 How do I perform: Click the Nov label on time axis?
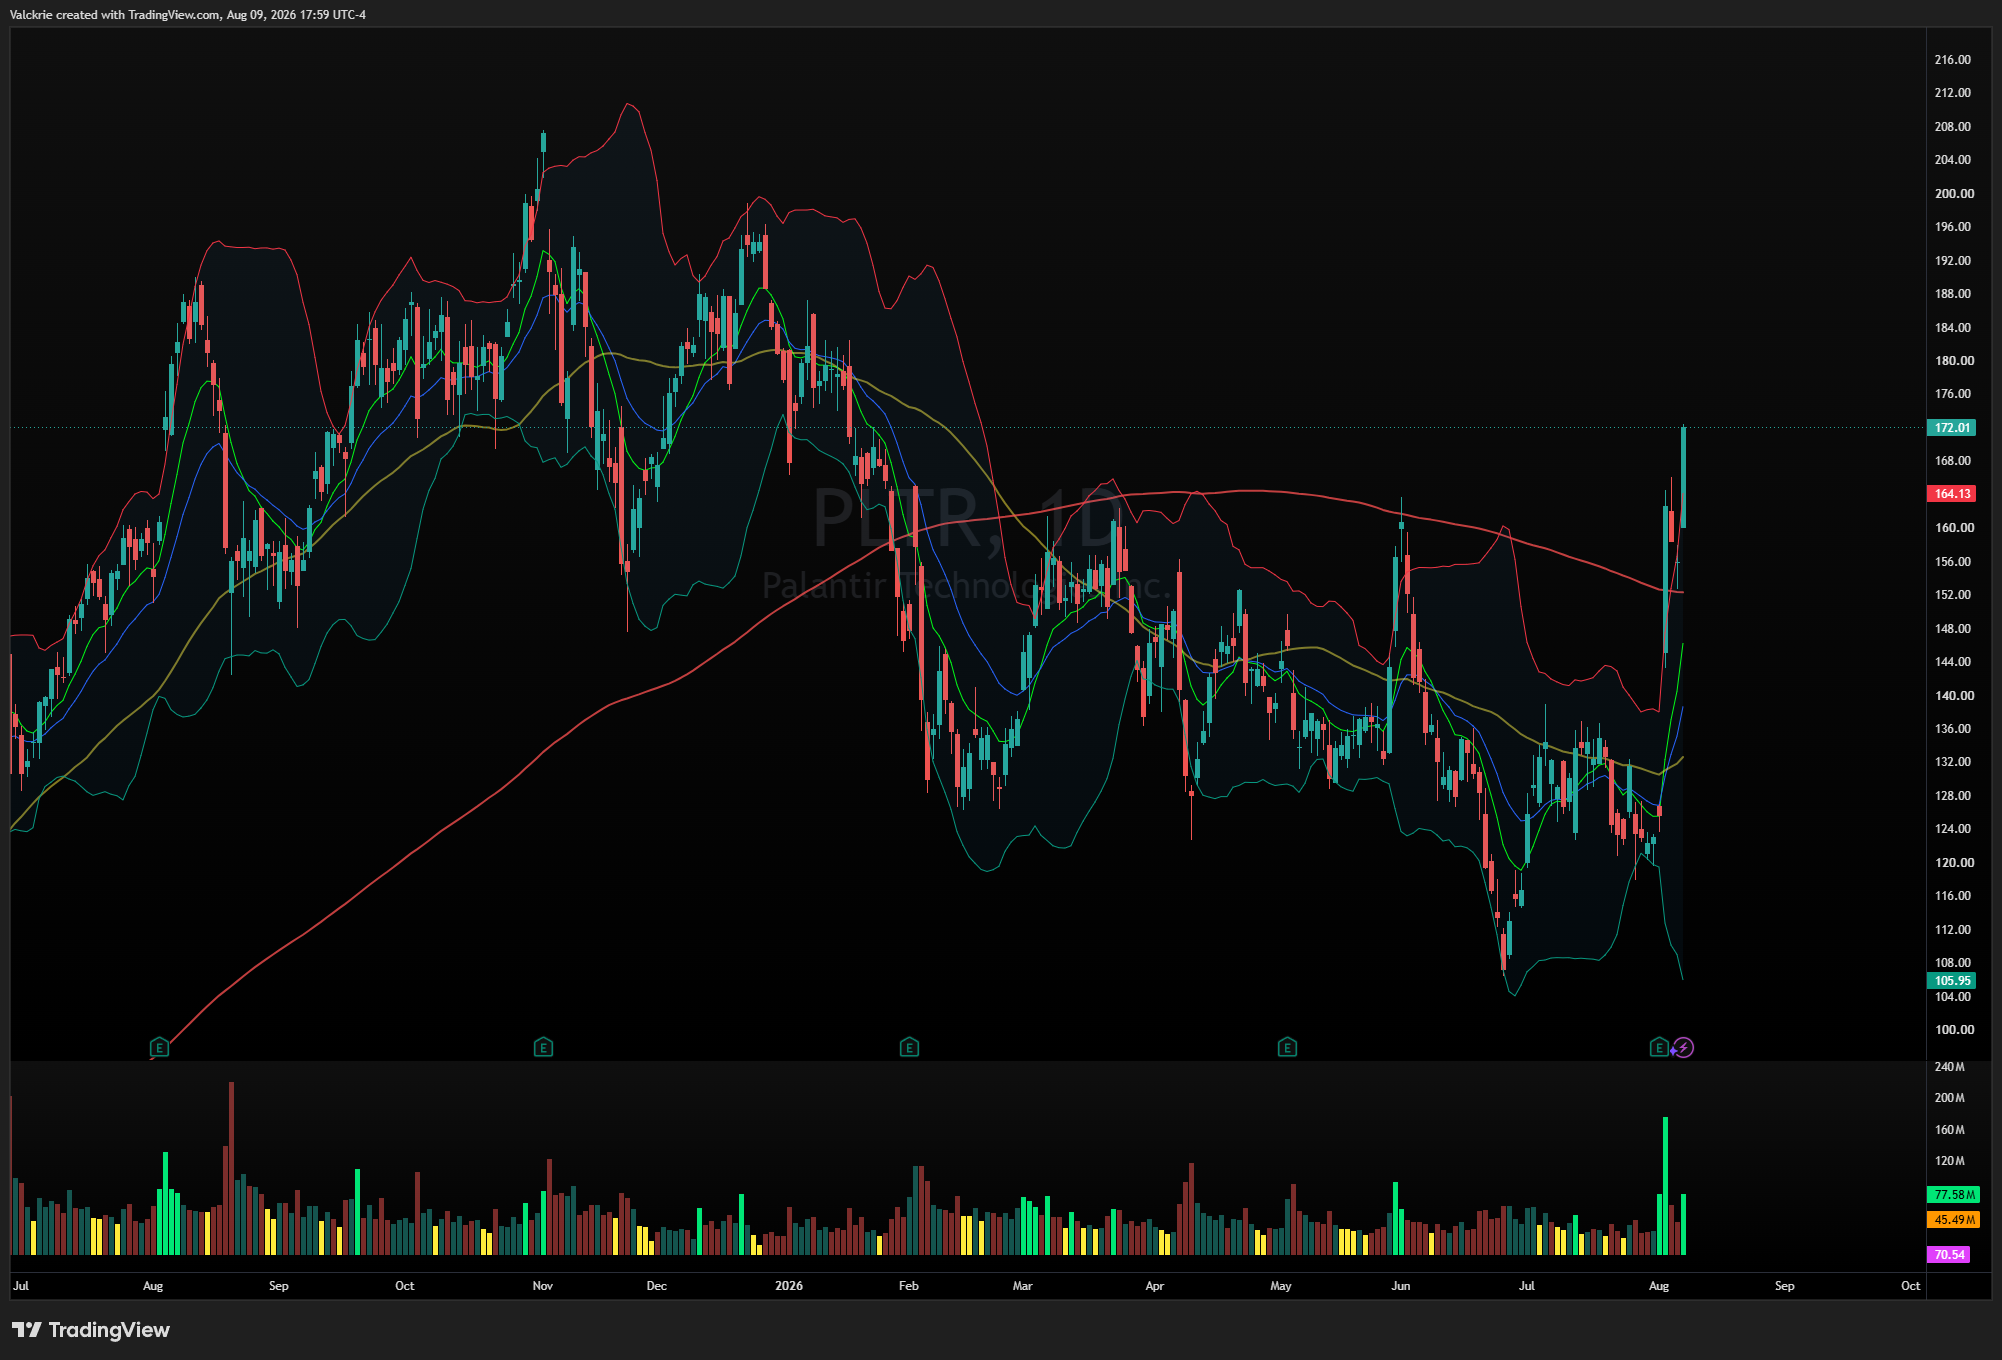pos(543,1286)
